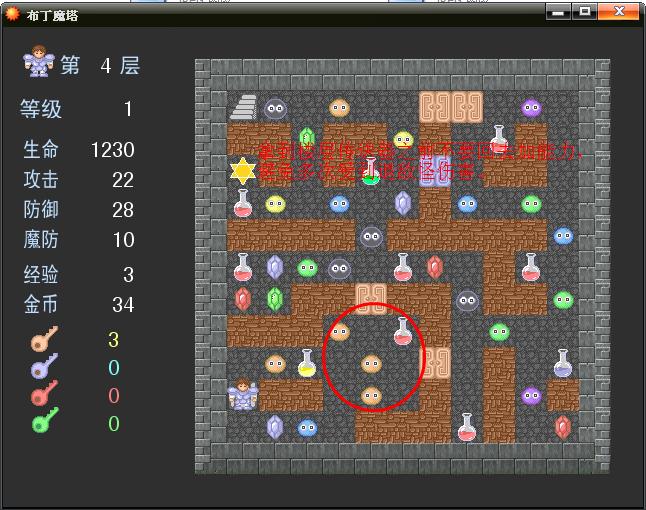Click the red potion inside the red circle
646x510 pixels.
[403, 331]
